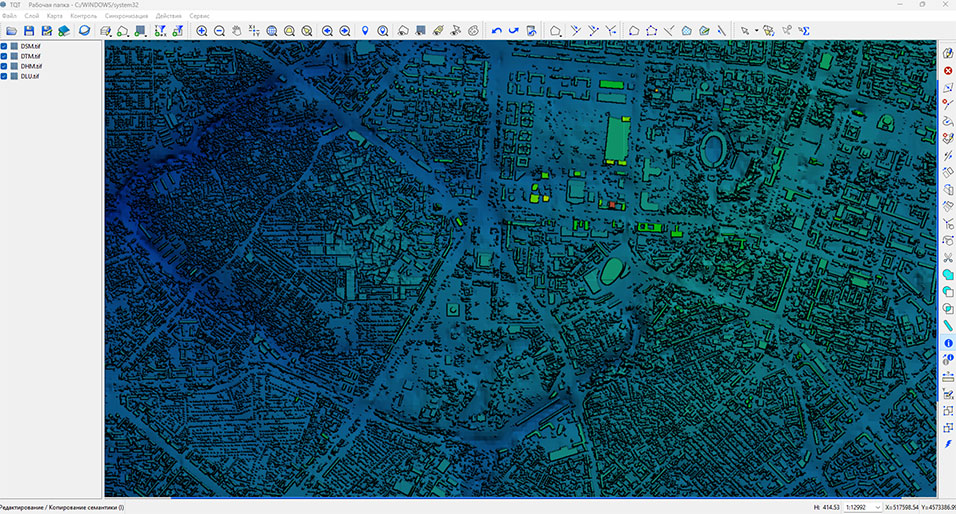Go to previous view arrow

[327, 30]
